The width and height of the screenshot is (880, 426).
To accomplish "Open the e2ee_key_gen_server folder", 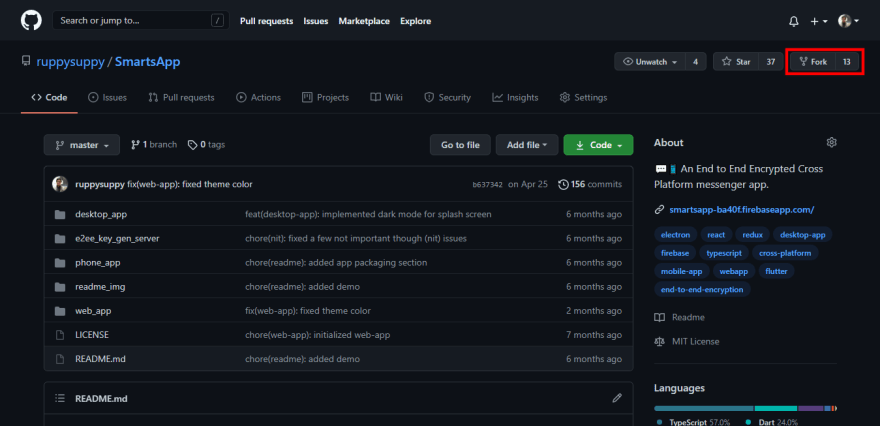I will [x=117, y=239].
